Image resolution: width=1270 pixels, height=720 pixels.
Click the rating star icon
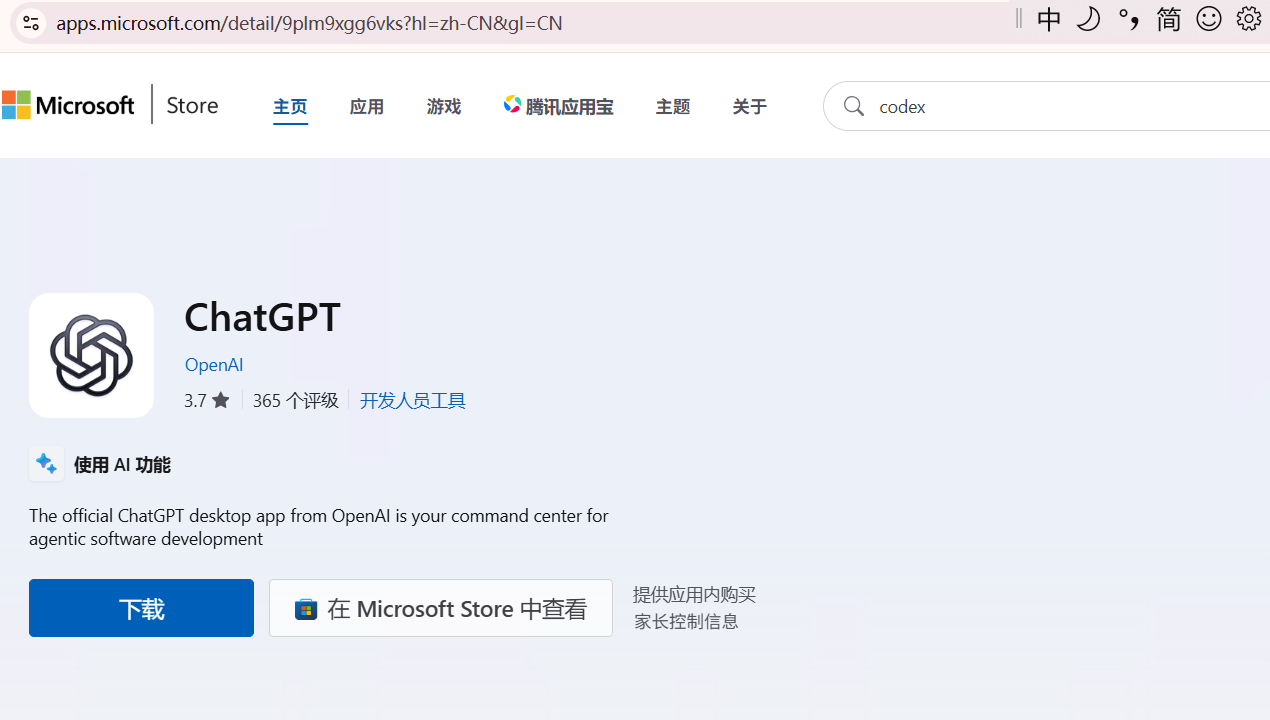click(x=221, y=400)
